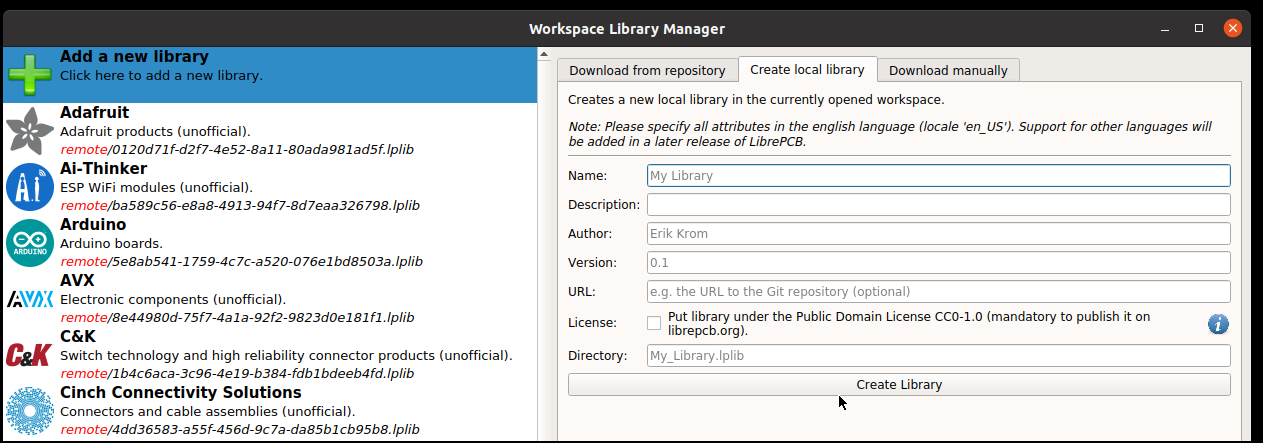Select the Arduino library title
1263x443 pixels.
click(93, 225)
